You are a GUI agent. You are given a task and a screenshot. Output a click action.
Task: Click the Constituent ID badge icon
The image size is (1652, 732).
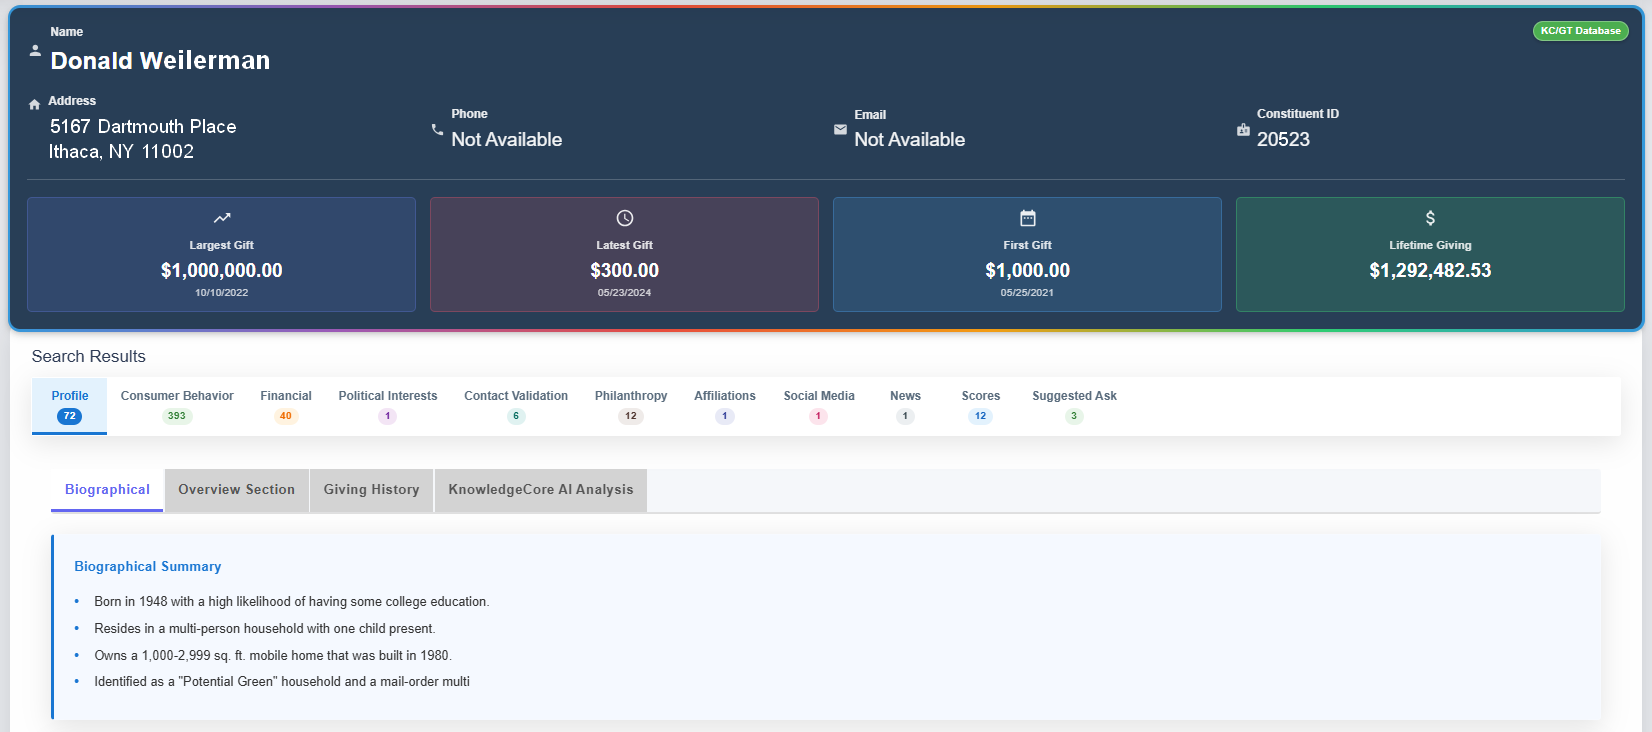(1243, 130)
